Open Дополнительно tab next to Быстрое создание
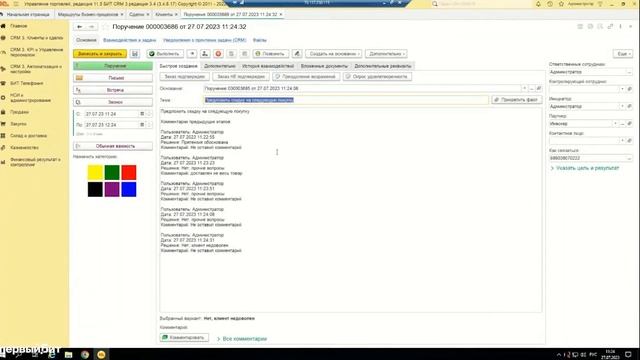The width and height of the screenshot is (640, 360). [x=220, y=66]
